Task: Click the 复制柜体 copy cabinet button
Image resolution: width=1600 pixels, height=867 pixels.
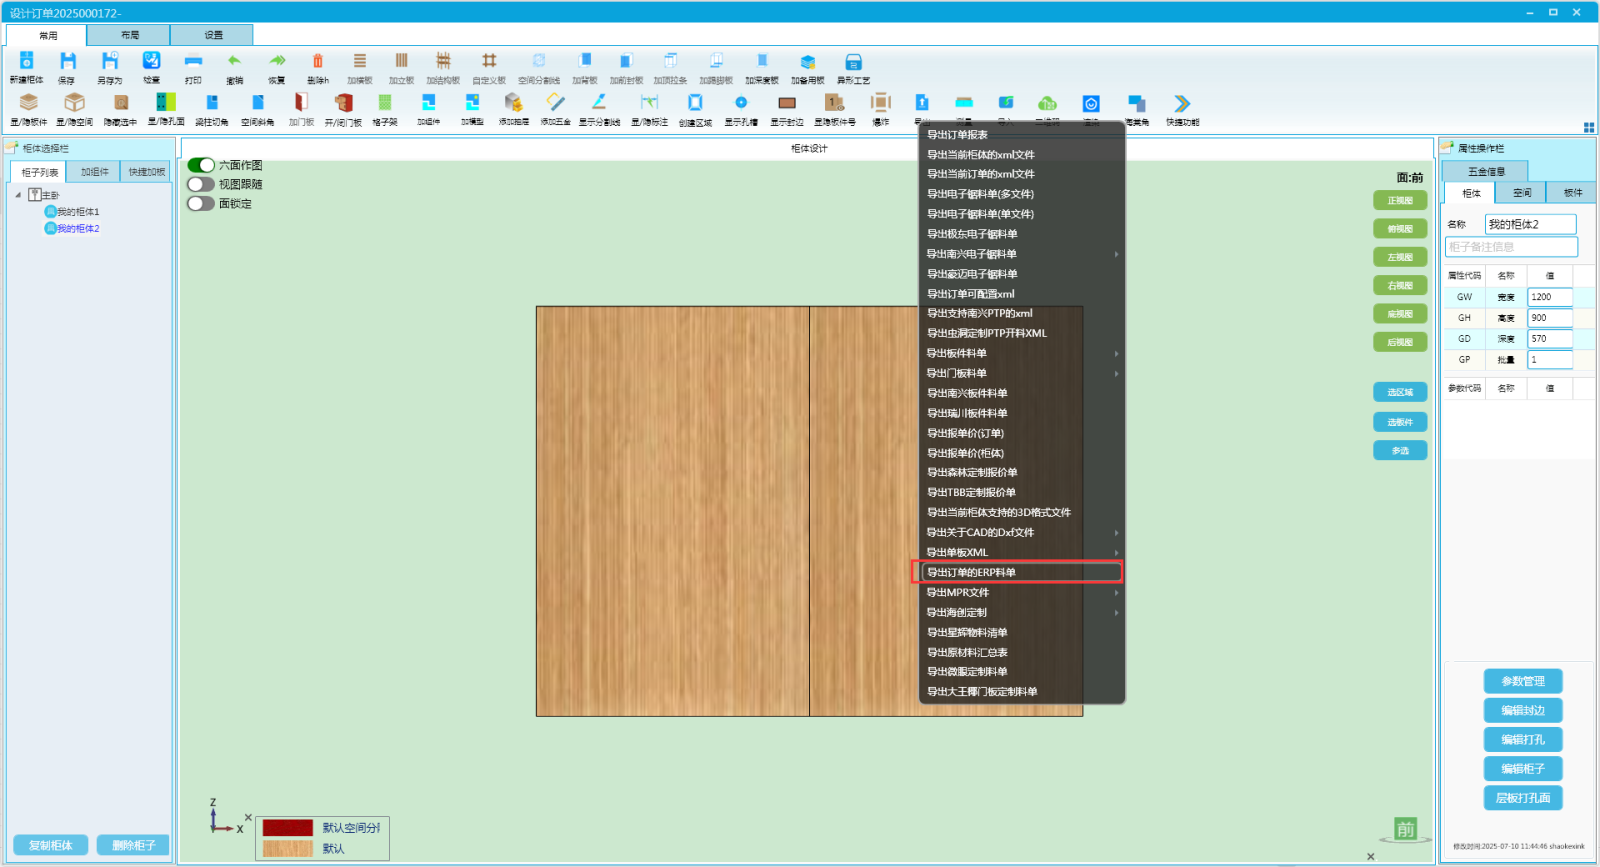Action: click(x=51, y=845)
